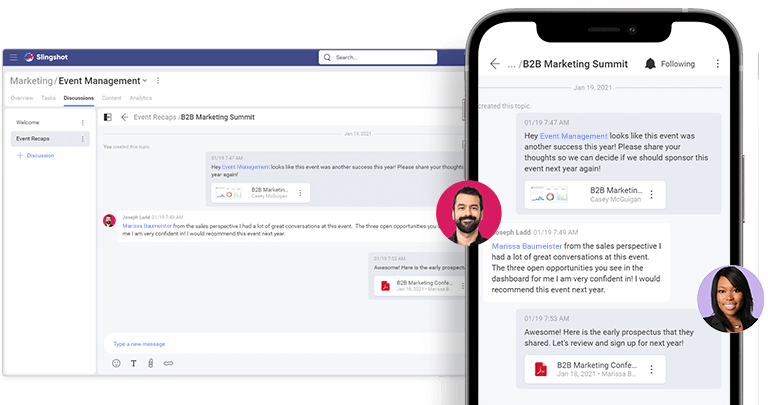Click the '01/19 7:53 AM' timestamp on phone

547,318
